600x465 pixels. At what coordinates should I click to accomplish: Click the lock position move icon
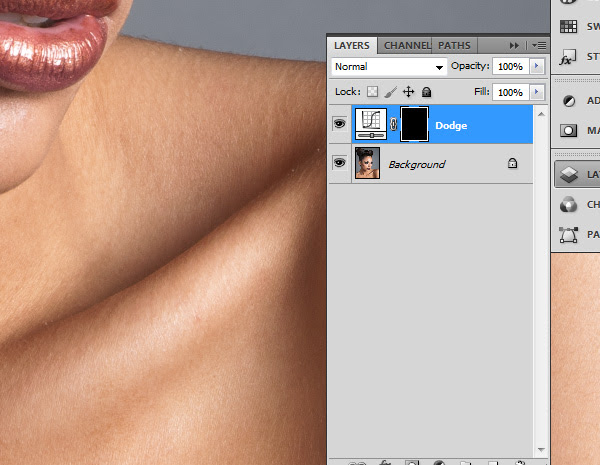407,92
